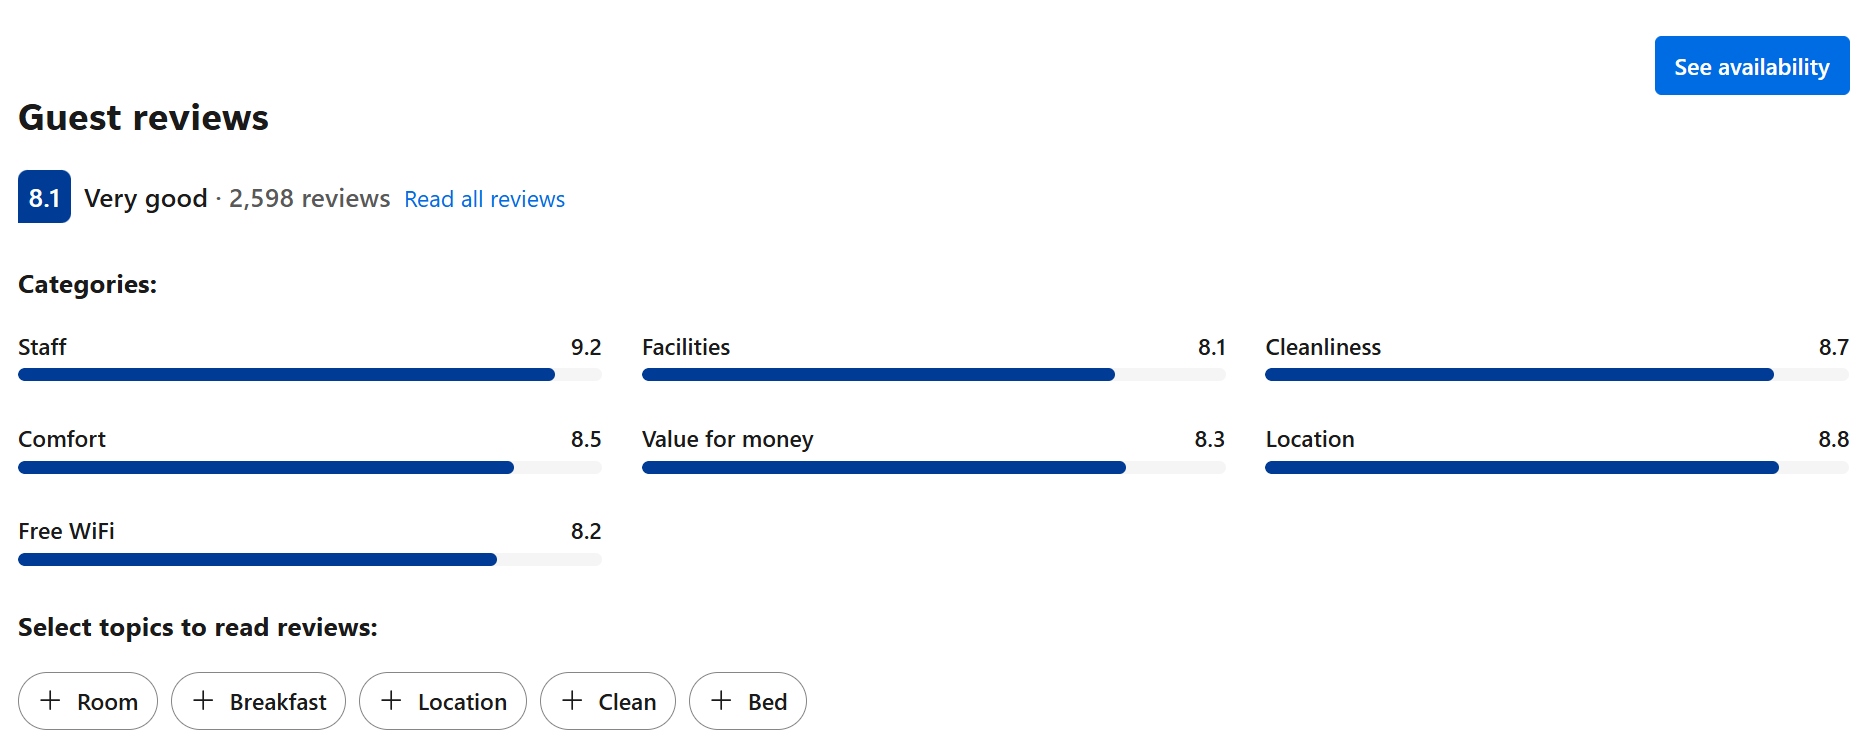The height and width of the screenshot is (752, 1862).
Task: Click the Location score of 8.8
Action: [x=1833, y=439]
